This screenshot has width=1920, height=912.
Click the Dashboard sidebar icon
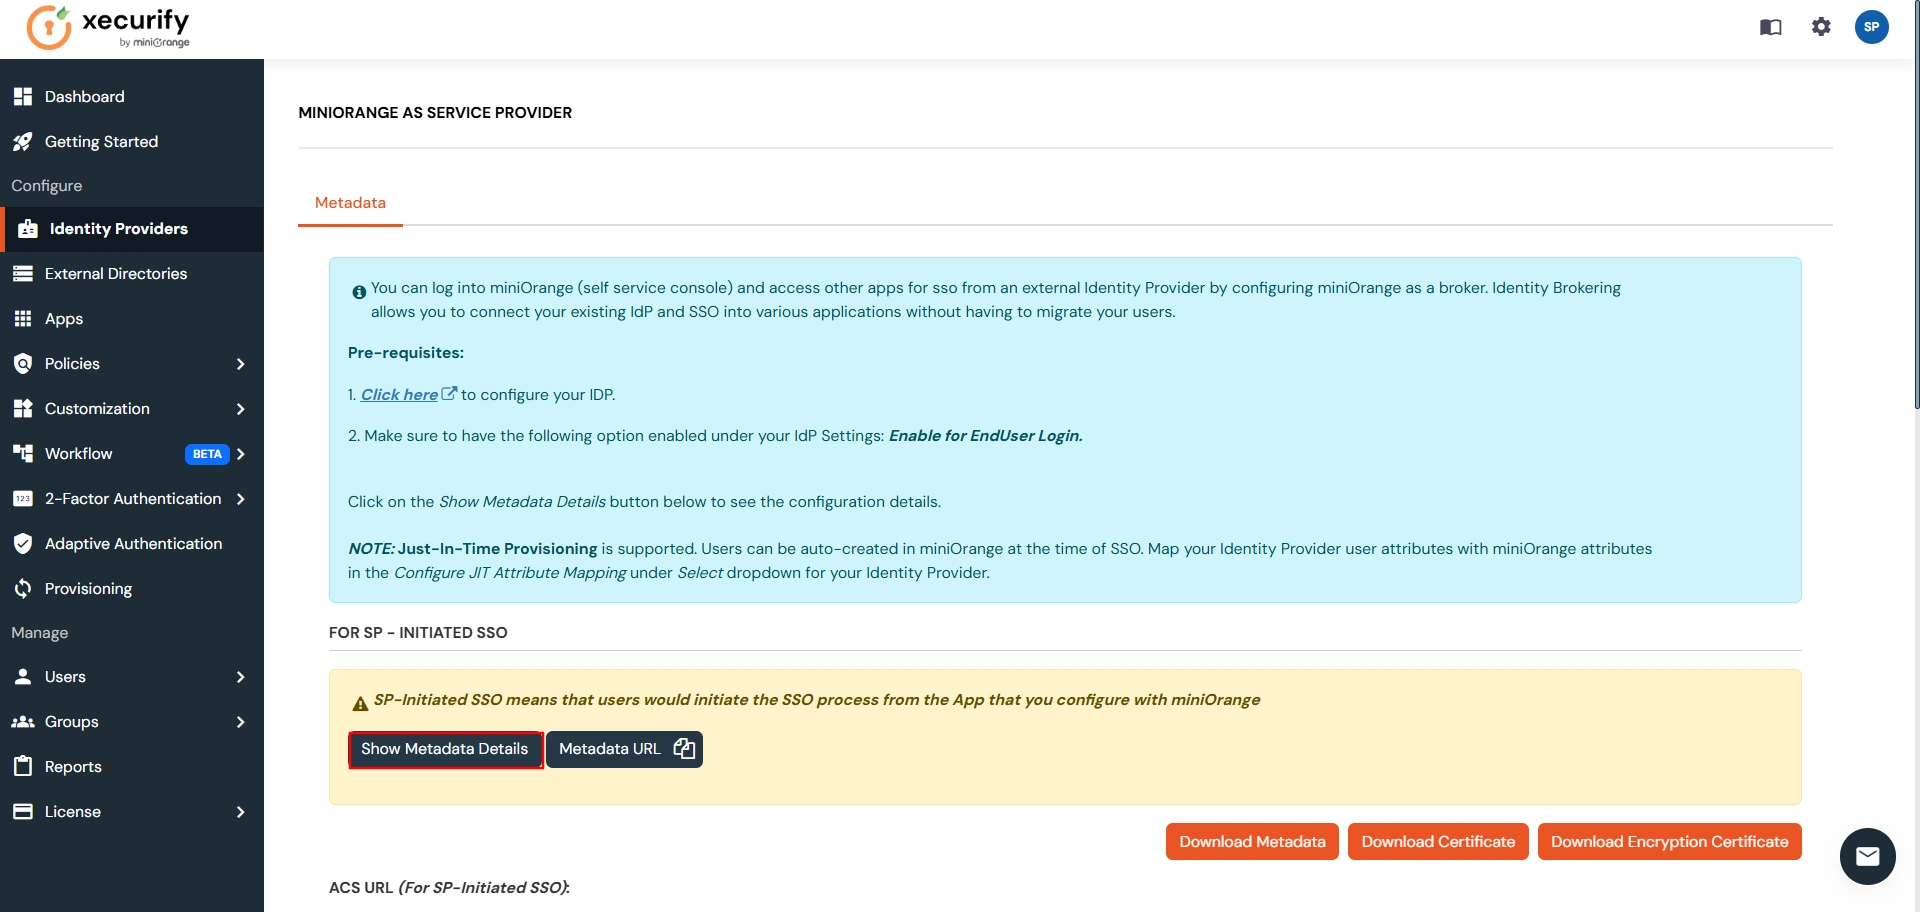(23, 96)
